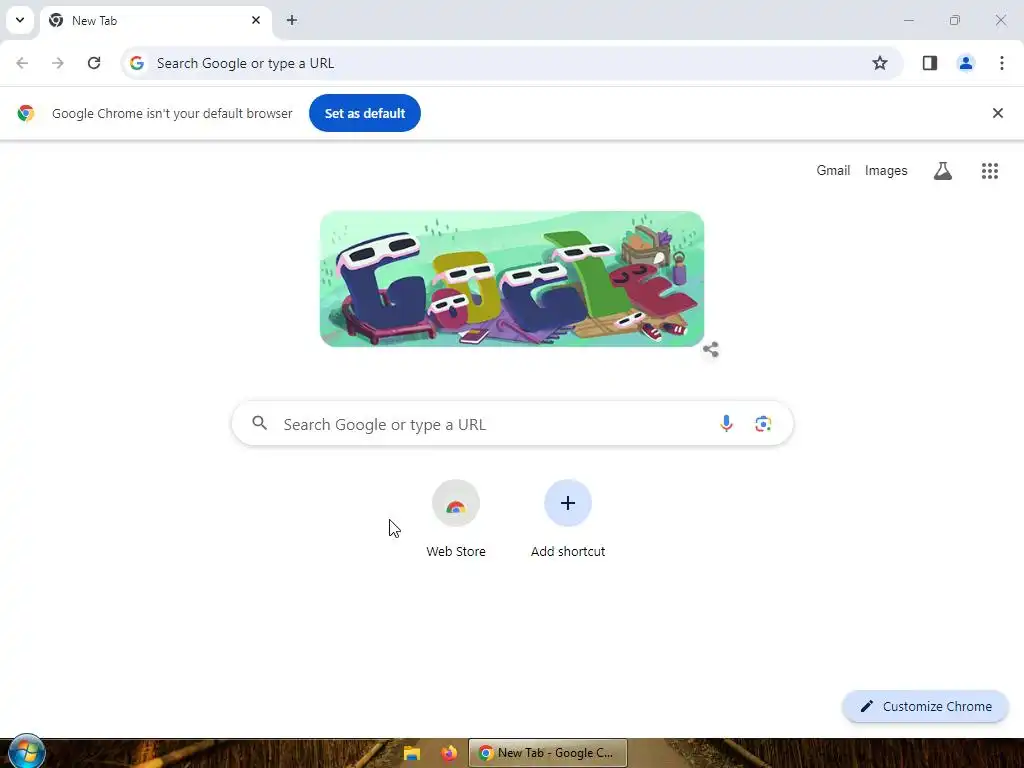Open the Gmail link

click(833, 170)
